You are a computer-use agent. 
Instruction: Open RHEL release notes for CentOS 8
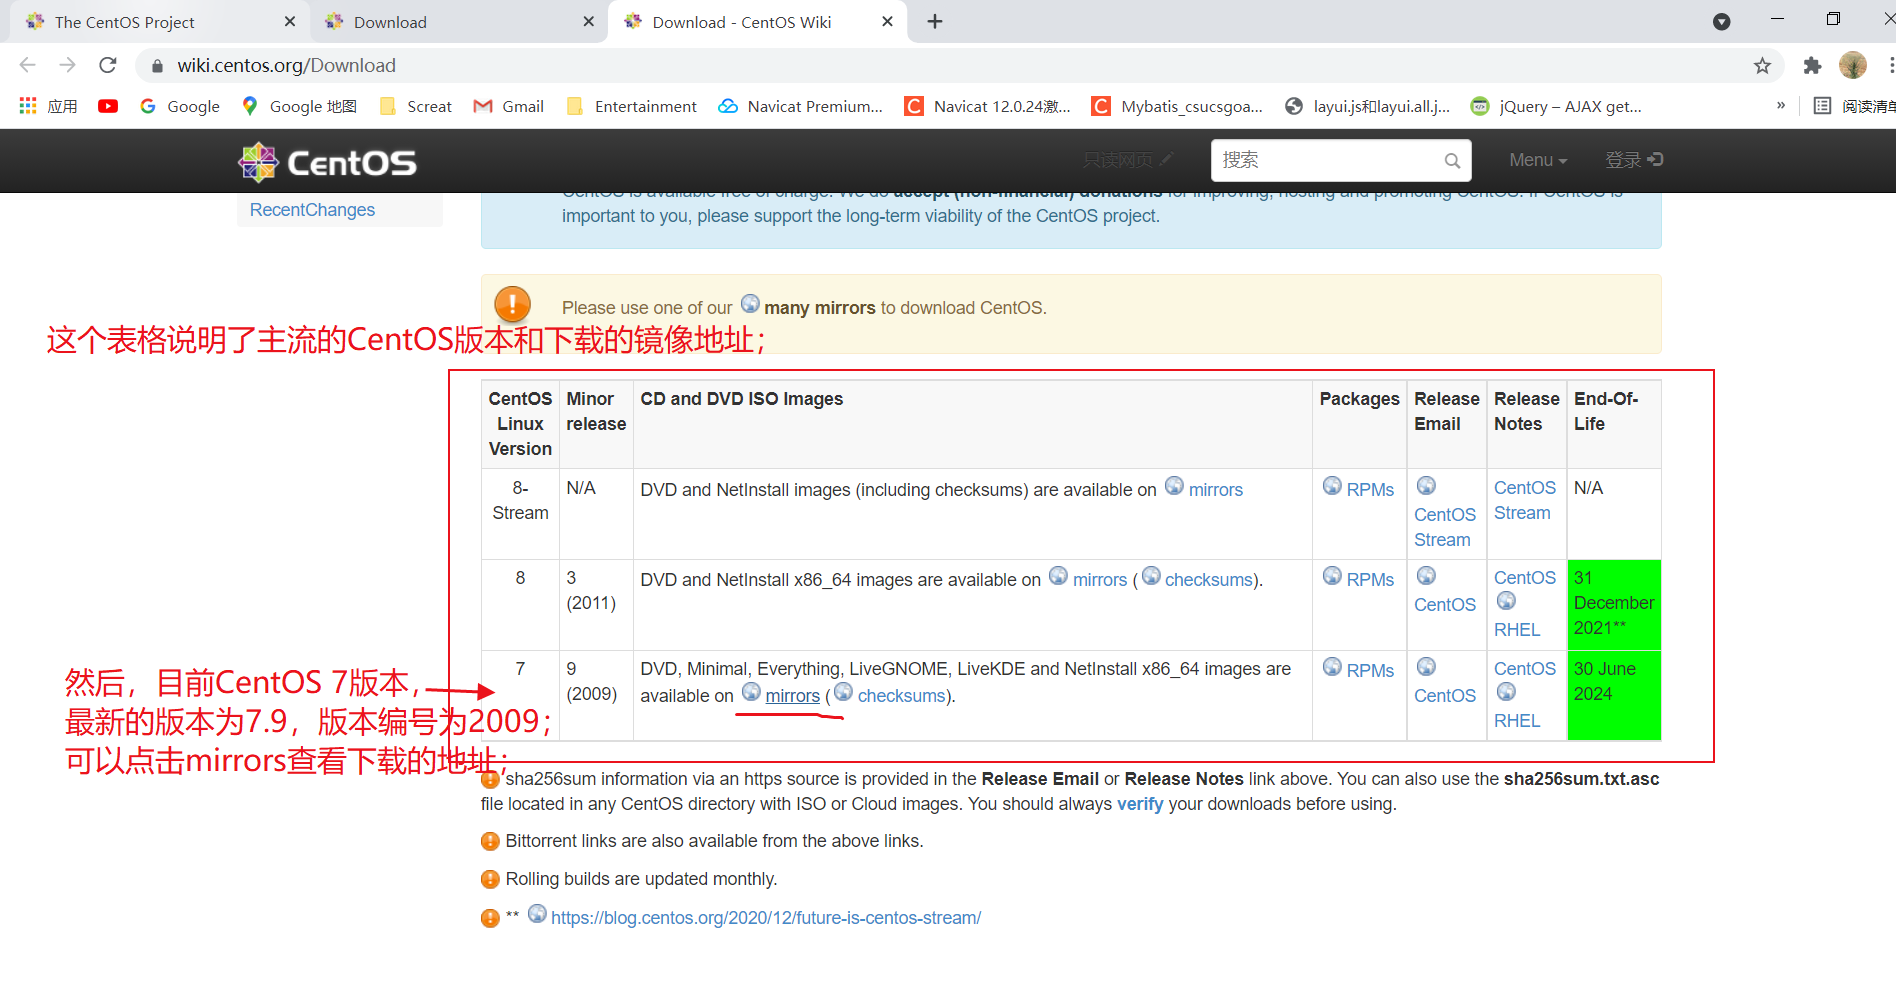point(1516,630)
